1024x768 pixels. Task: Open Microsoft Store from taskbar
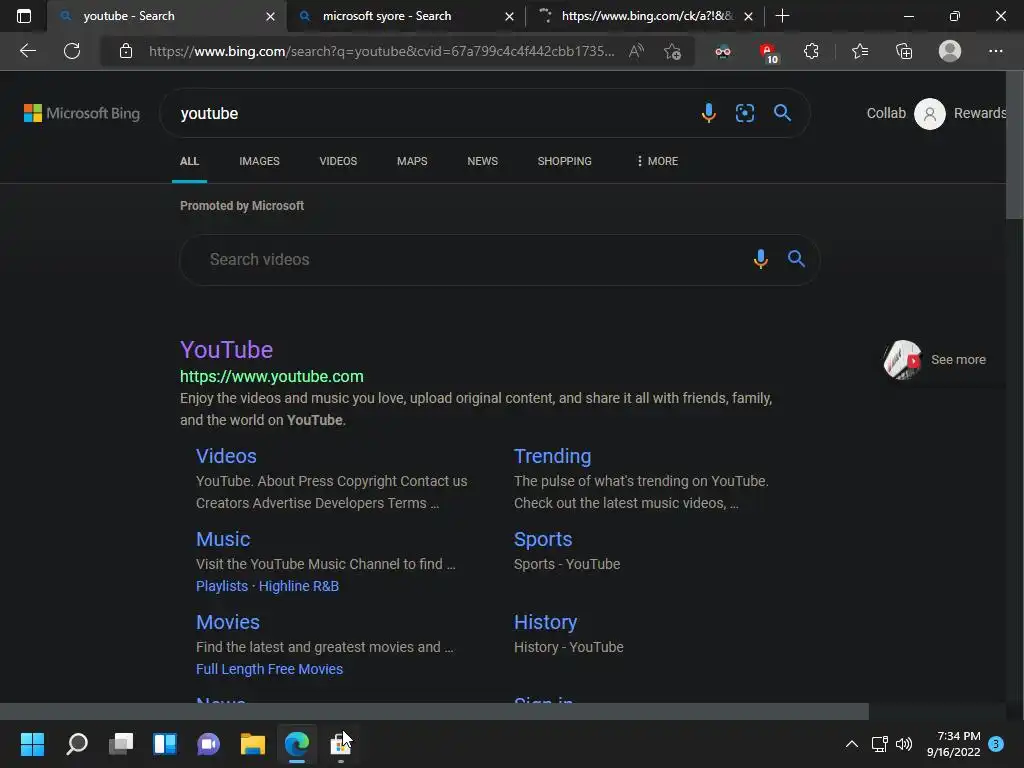pos(340,744)
